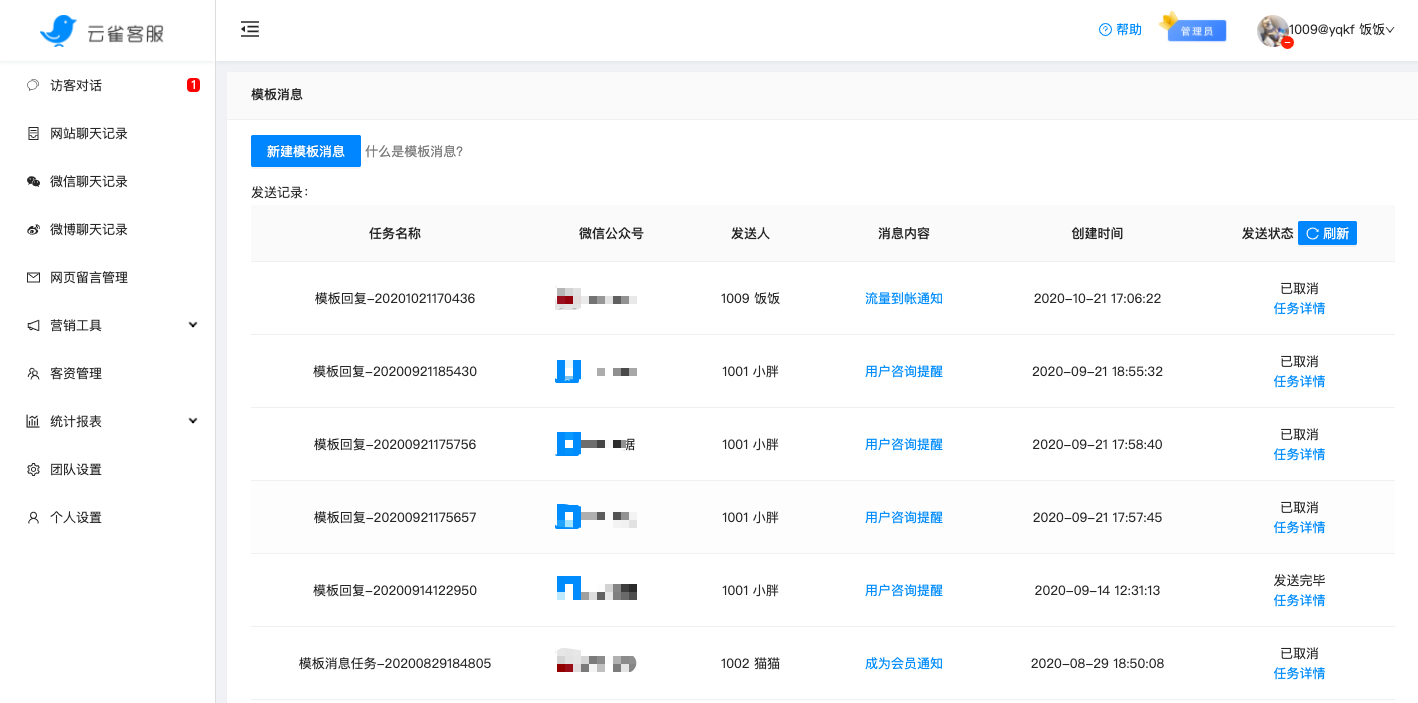The height and width of the screenshot is (703, 1418).
Task: Expand the 营销工具 section
Action: tap(110, 325)
